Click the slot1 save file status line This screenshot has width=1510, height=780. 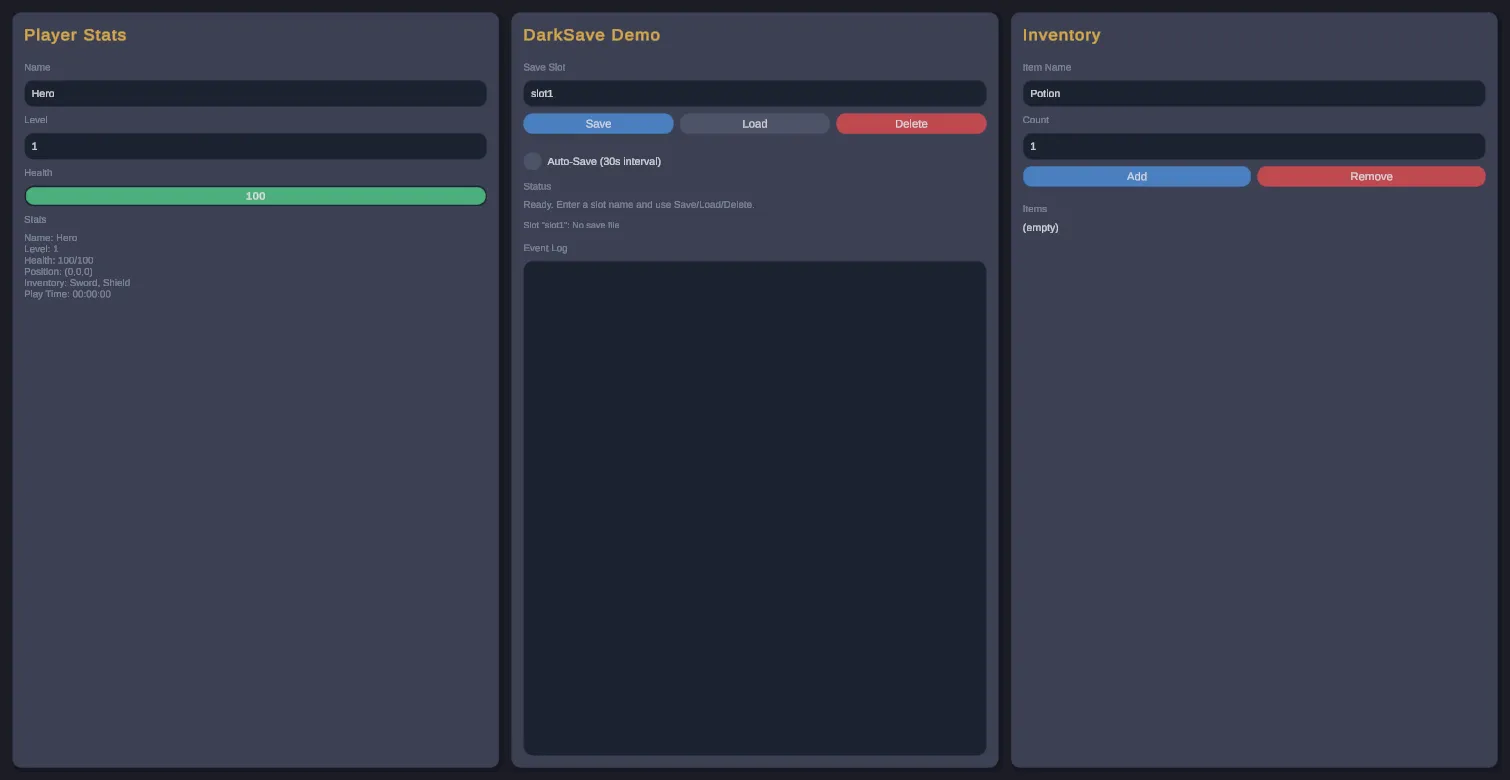coord(571,224)
